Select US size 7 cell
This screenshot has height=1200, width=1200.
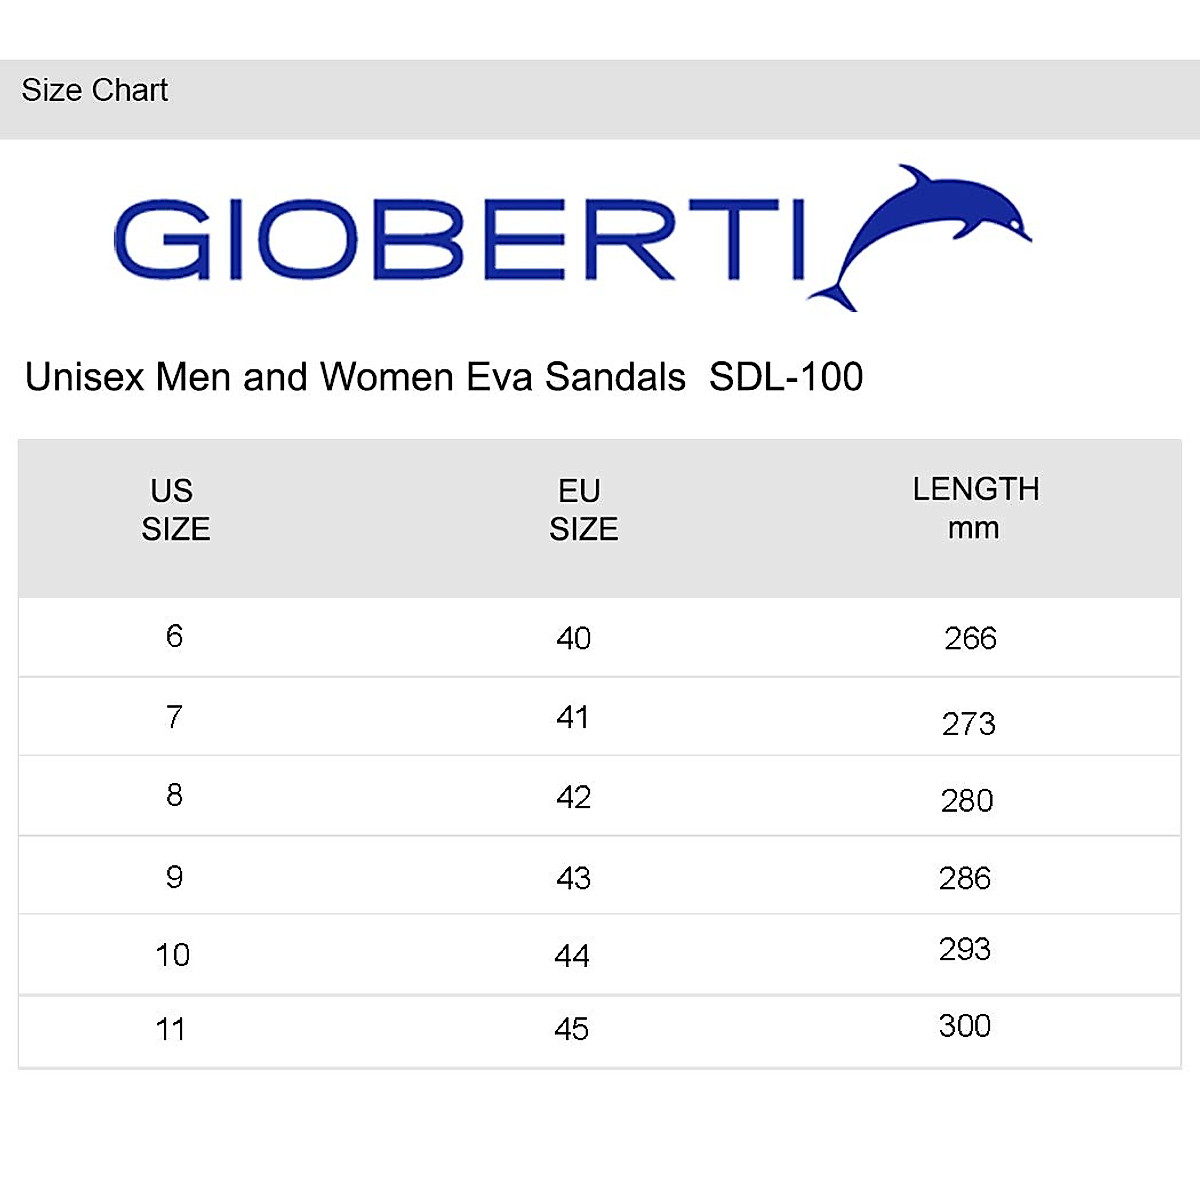tap(174, 717)
